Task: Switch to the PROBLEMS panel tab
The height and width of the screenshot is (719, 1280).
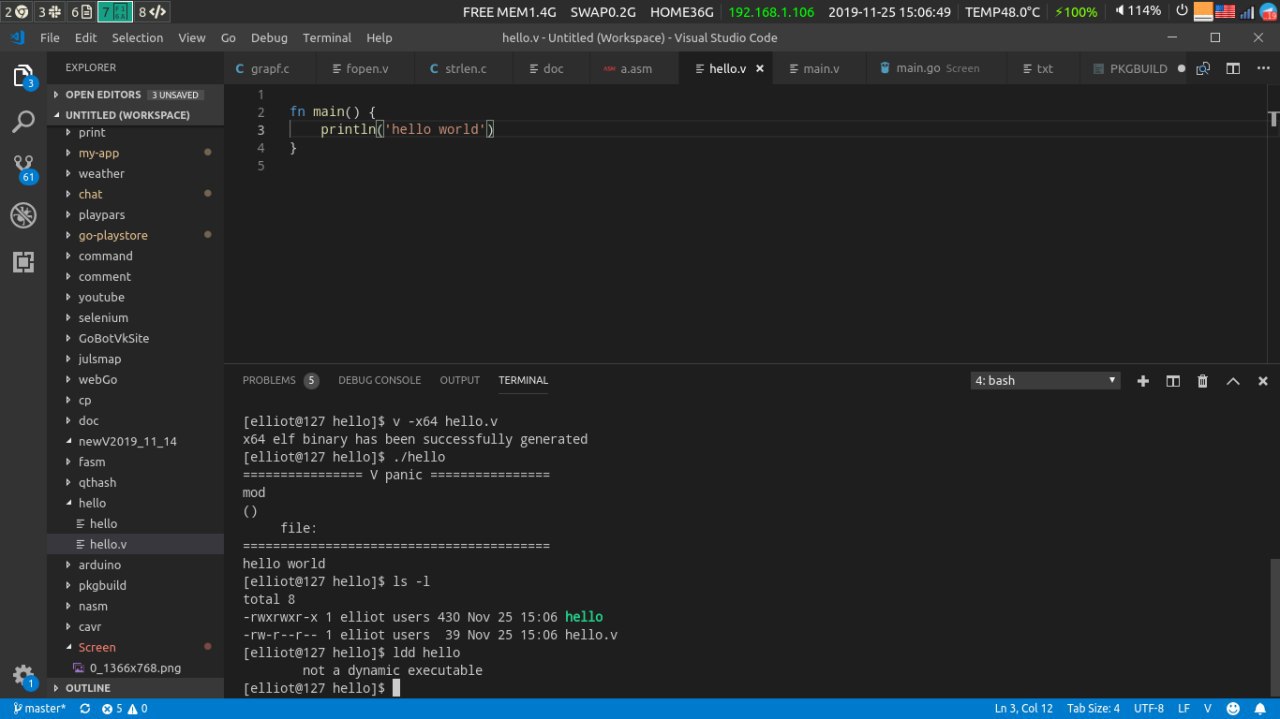Action: [280, 381]
